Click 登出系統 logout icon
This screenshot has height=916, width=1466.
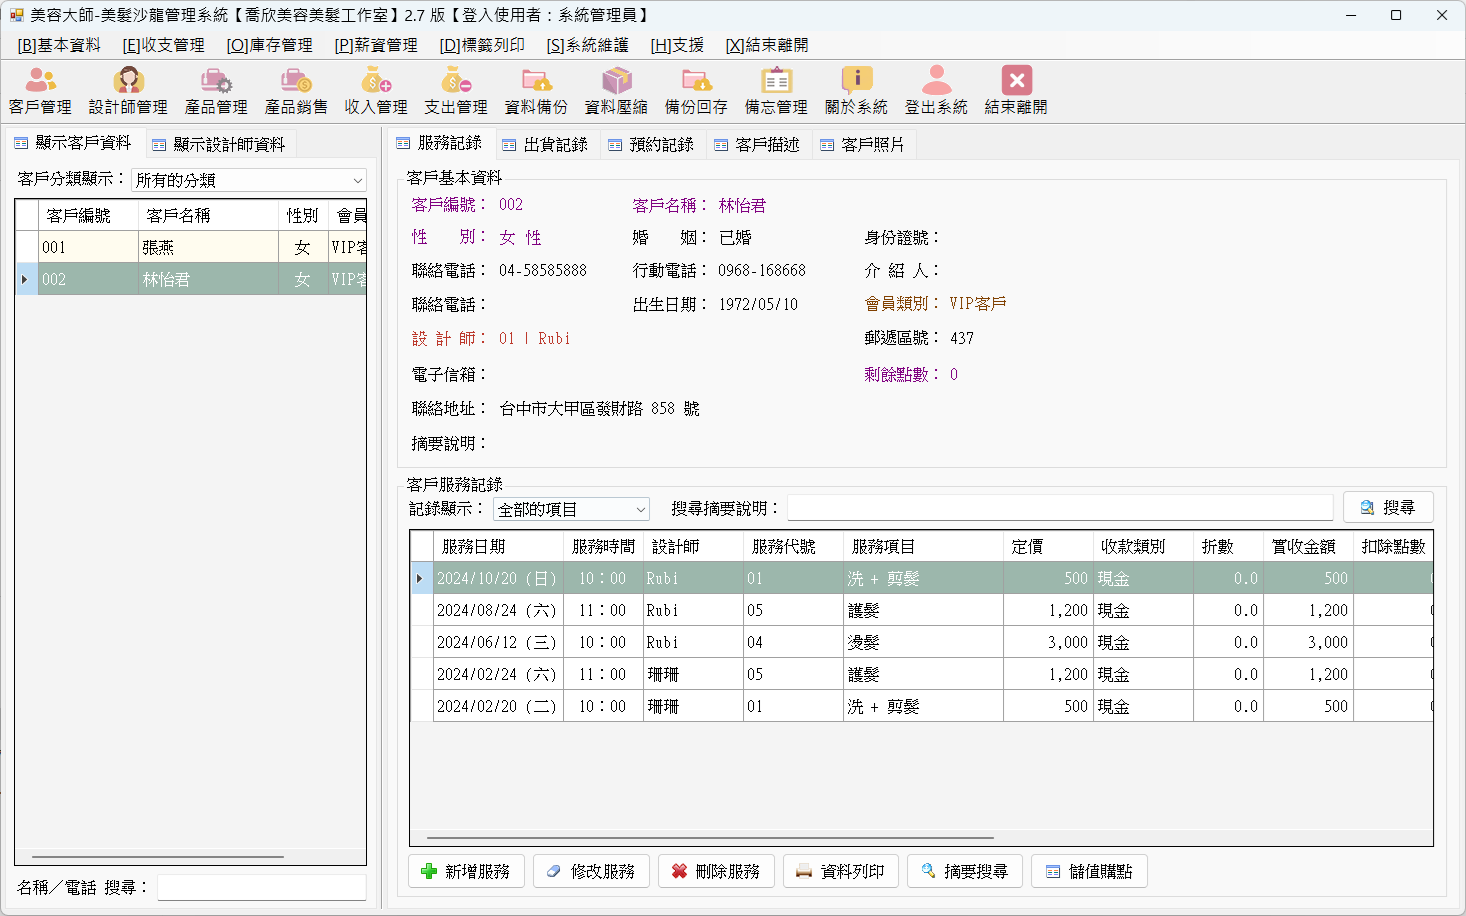(936, 91)
